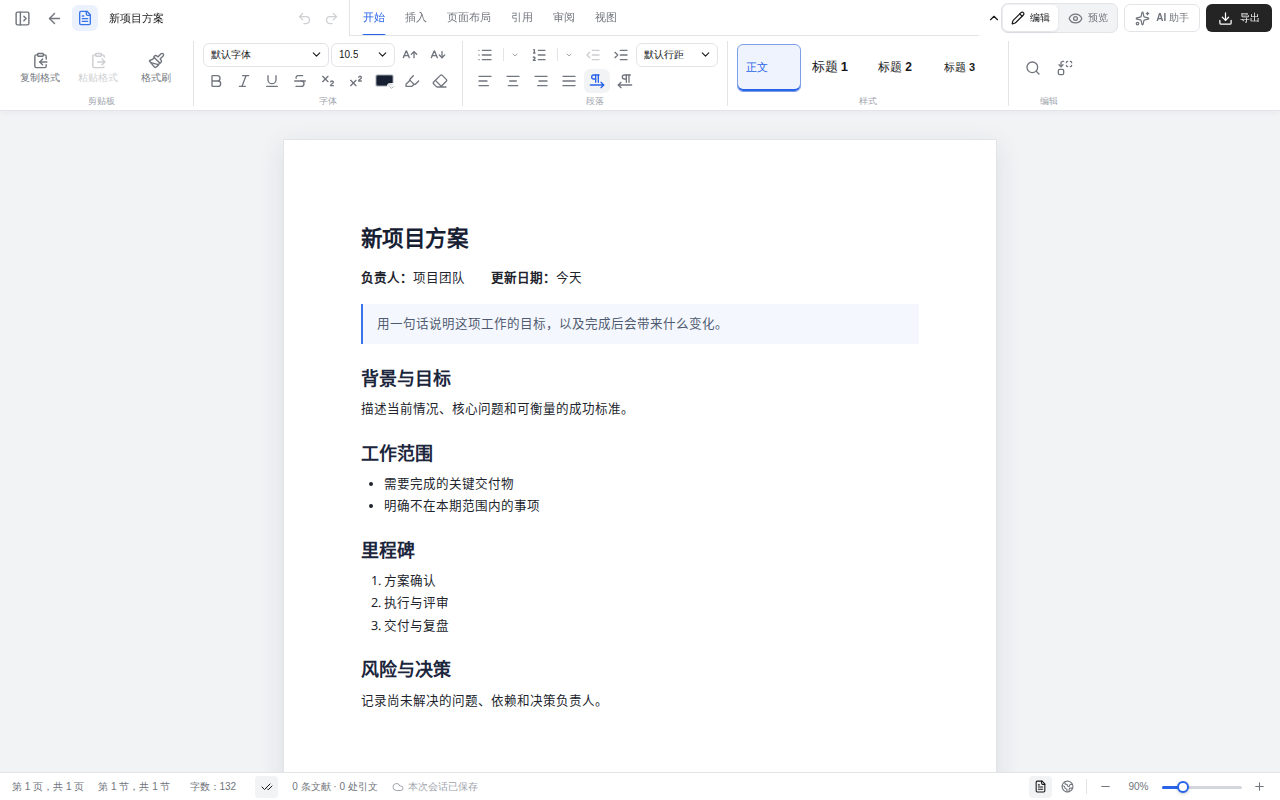Open the 默认字体 font family dropdown
Image resolution: width=1280 pixels, height=800 pixels.
click(x=266, y=55)
